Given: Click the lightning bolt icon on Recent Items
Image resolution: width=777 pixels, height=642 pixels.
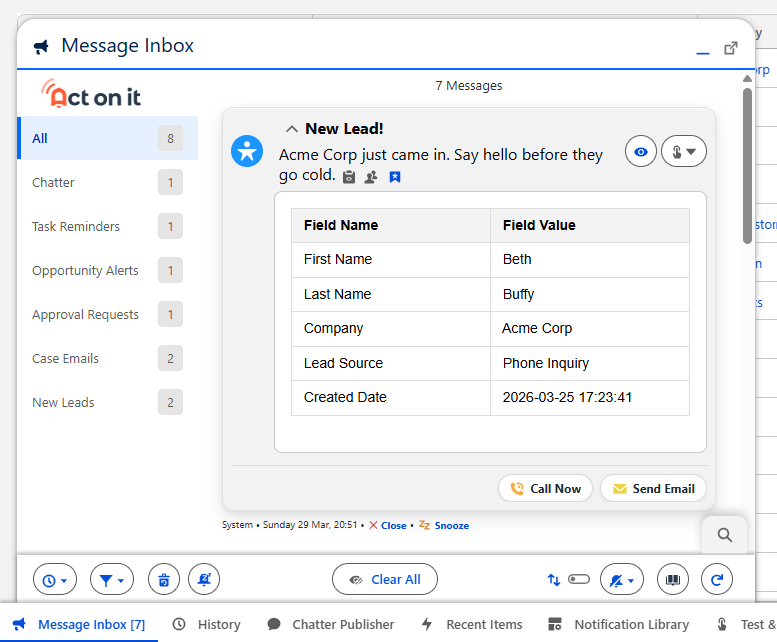Looking at the screenshot, I should pyautogui.click(x=427, y=624).
